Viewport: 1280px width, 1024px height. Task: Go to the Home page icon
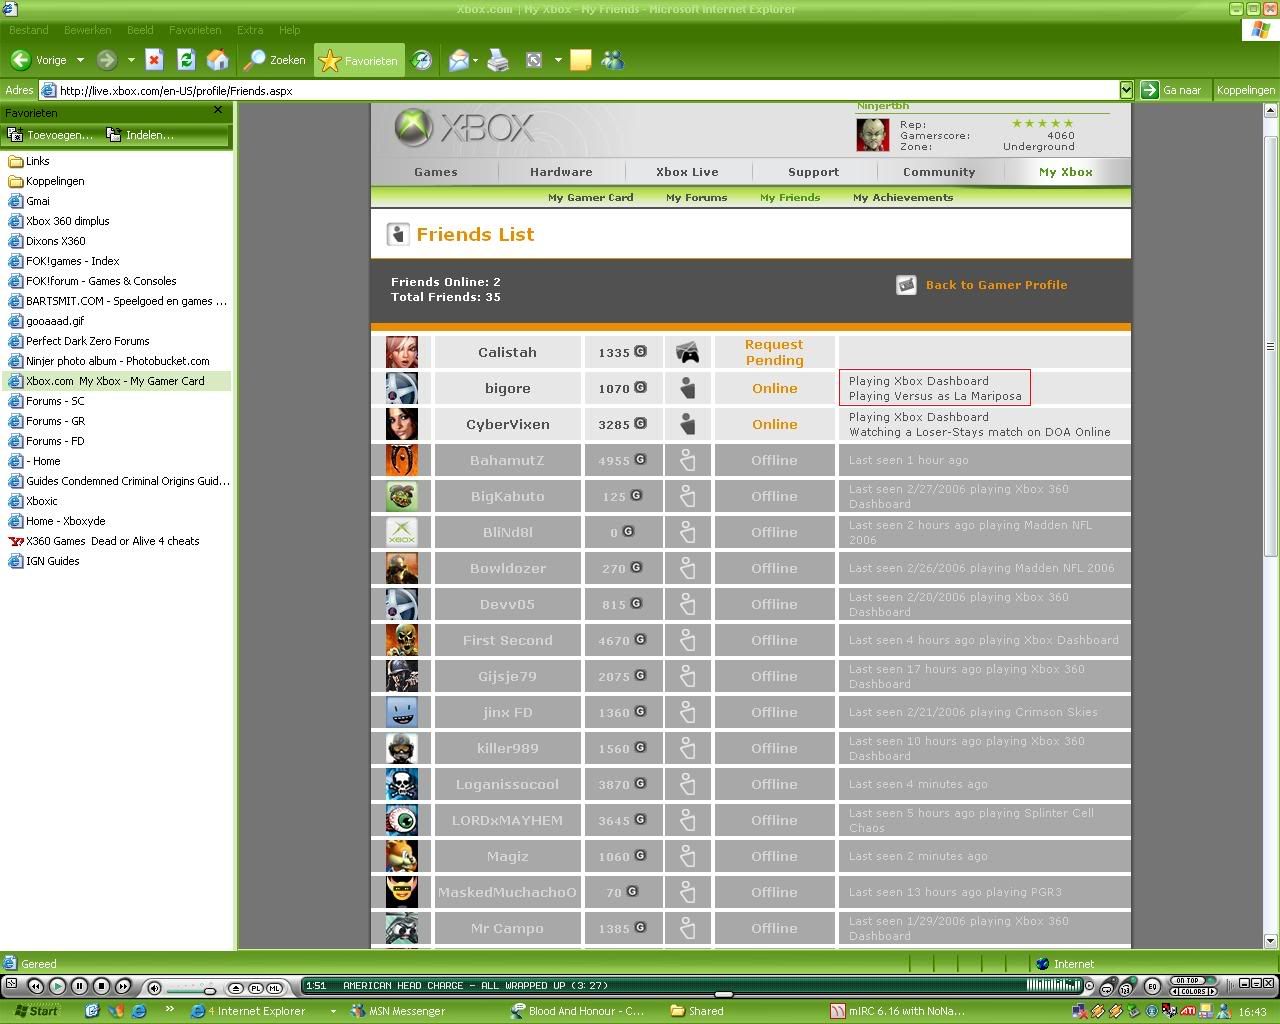pos(217,60)
